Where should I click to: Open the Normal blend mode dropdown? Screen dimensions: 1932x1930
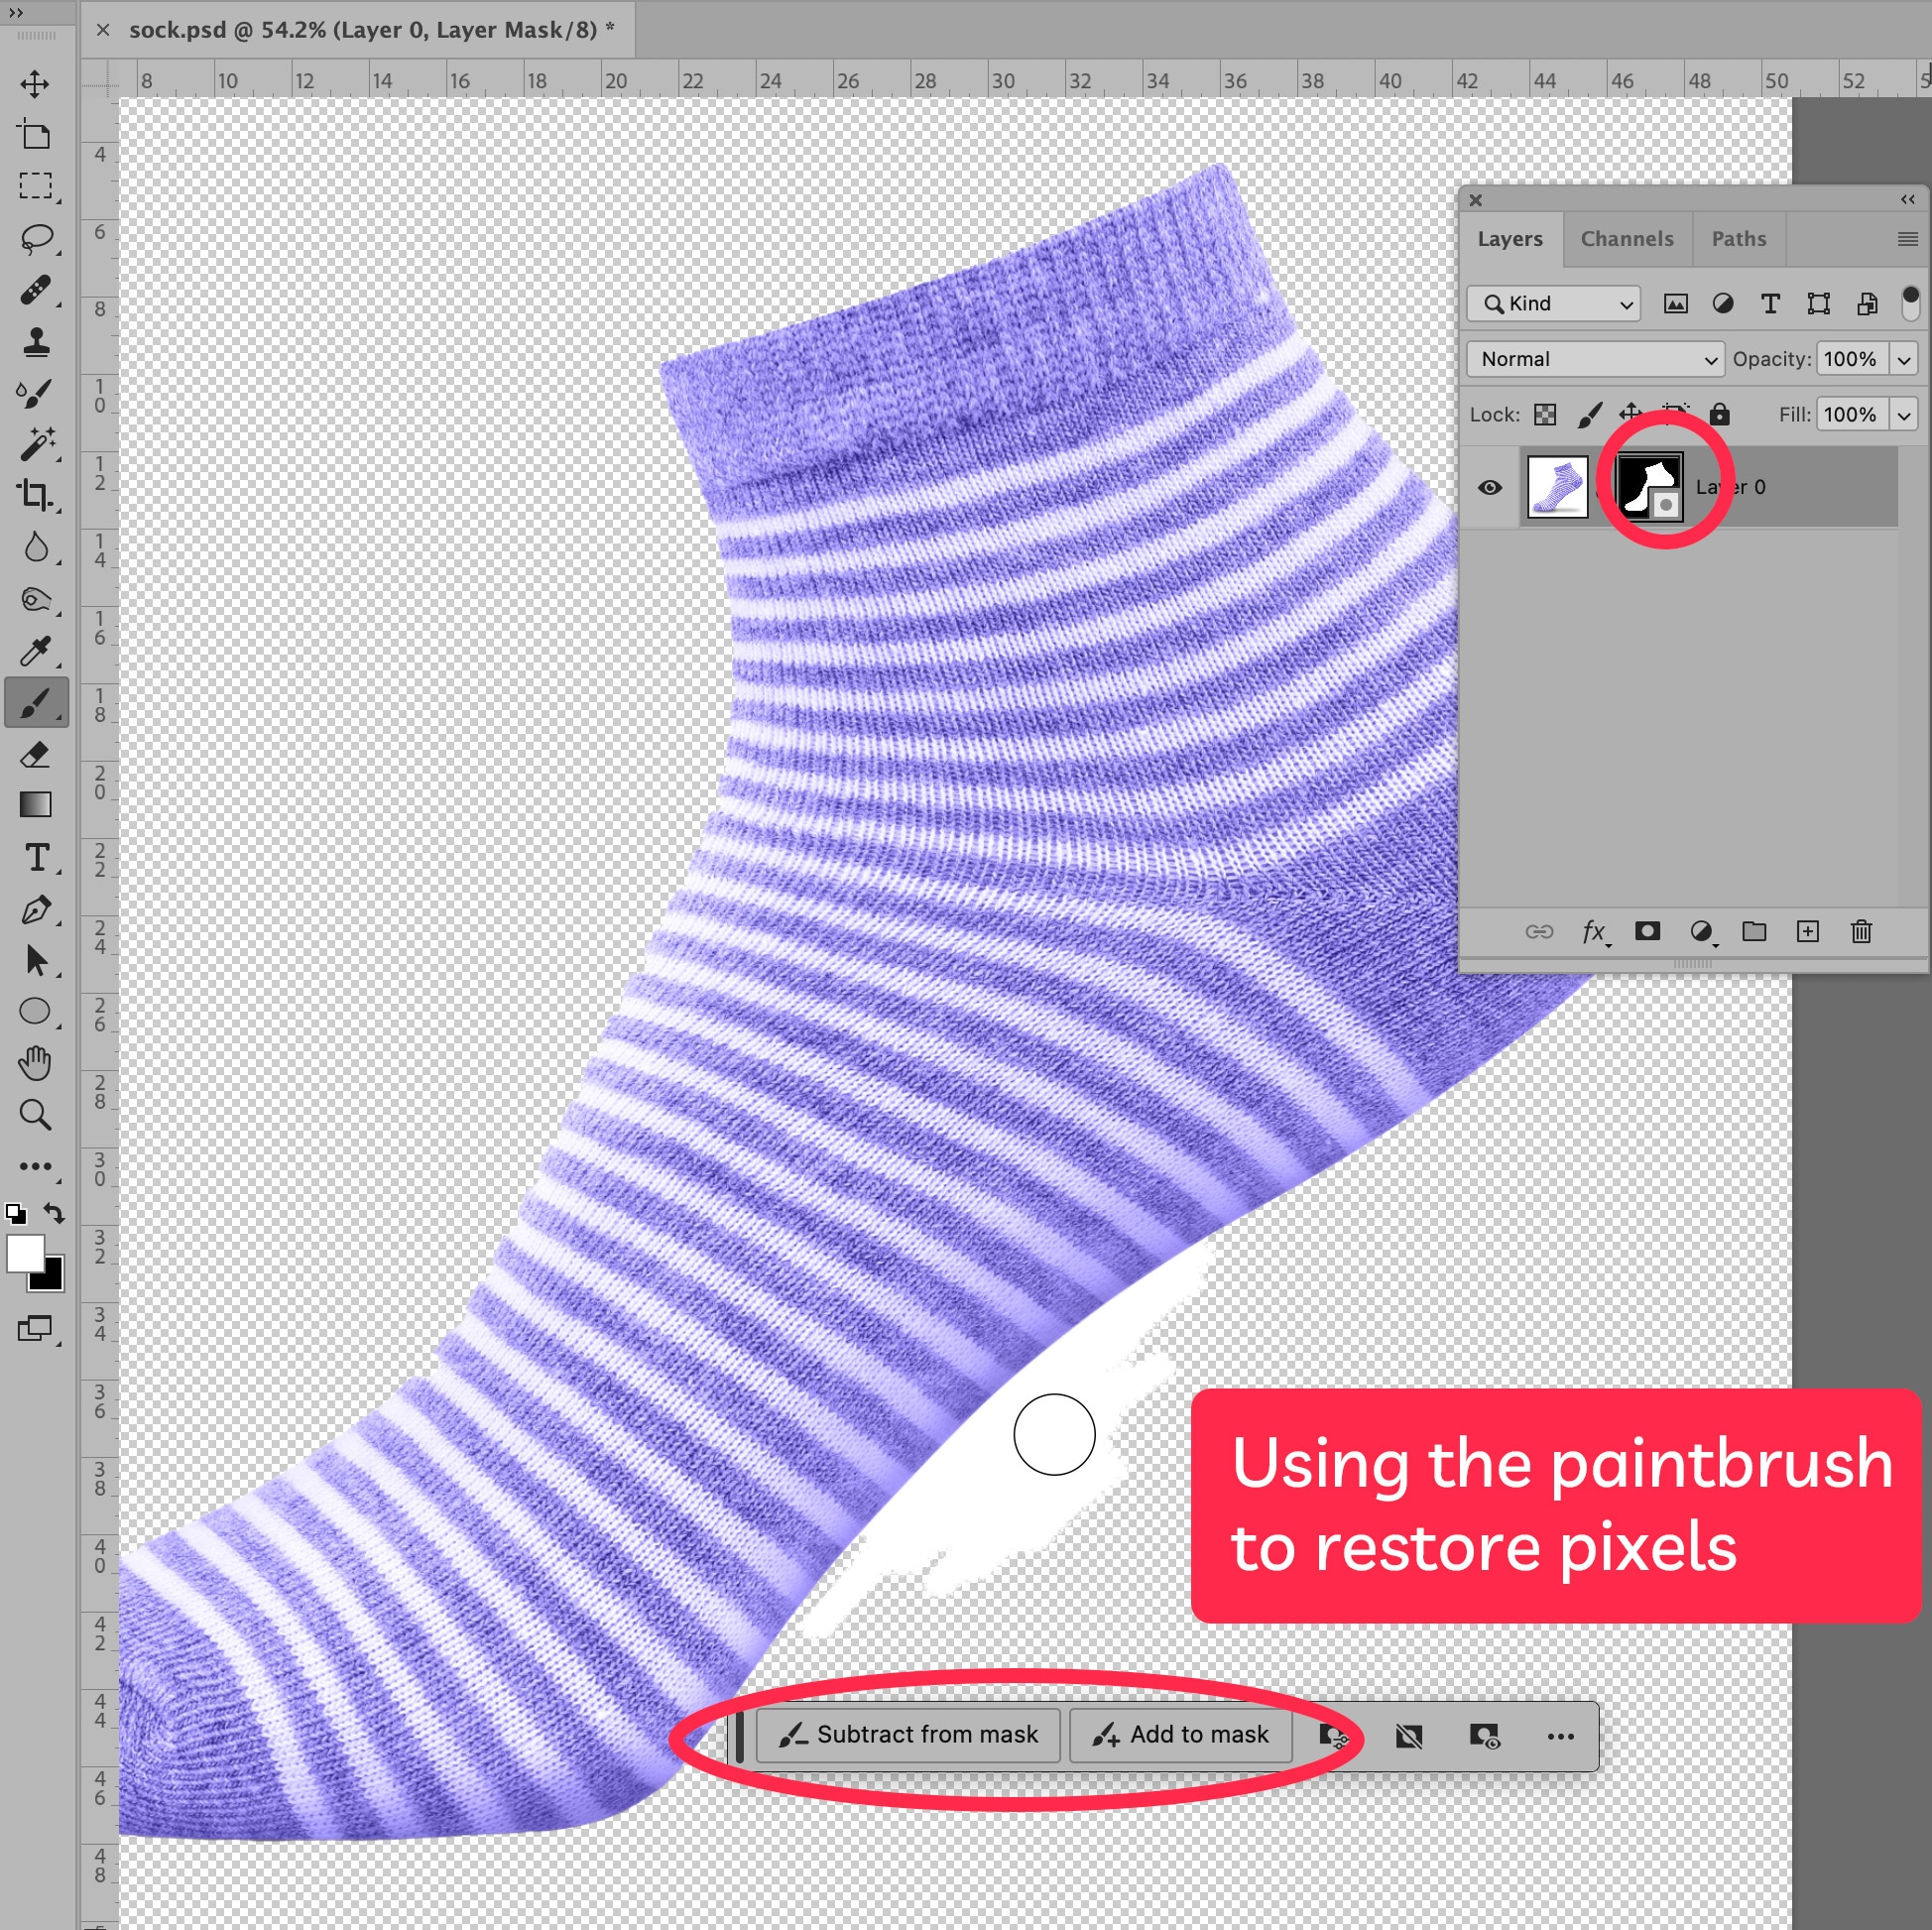pyautogui.click(x=1595, y=359)
